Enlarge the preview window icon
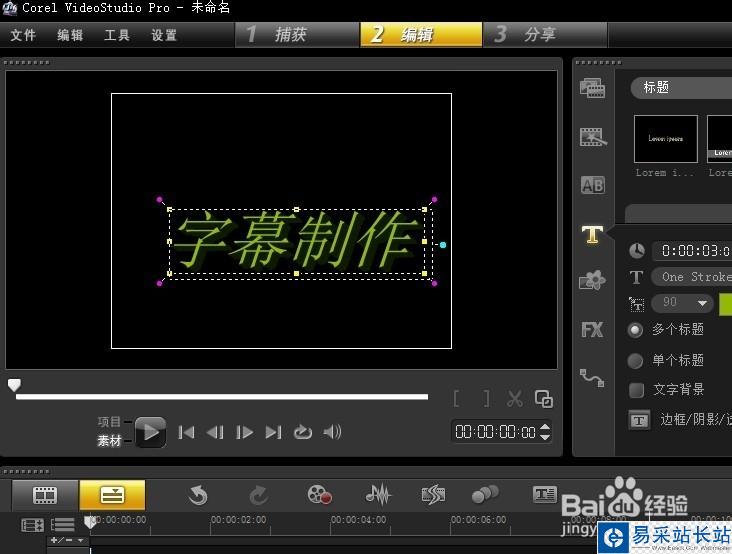The height and width of the screenshot is (554, 732). click(x=544, y=399)
